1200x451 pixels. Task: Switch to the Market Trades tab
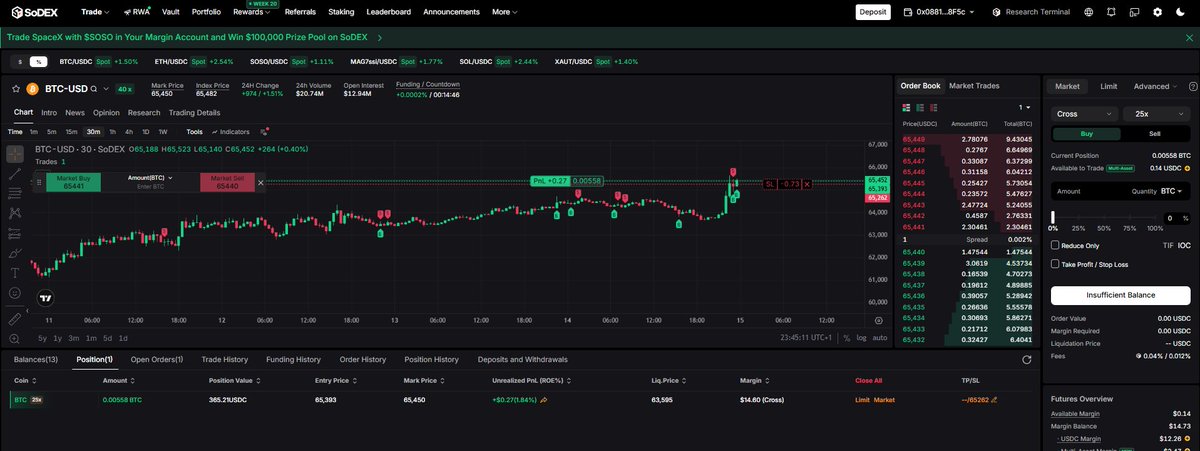pos(974,86)
